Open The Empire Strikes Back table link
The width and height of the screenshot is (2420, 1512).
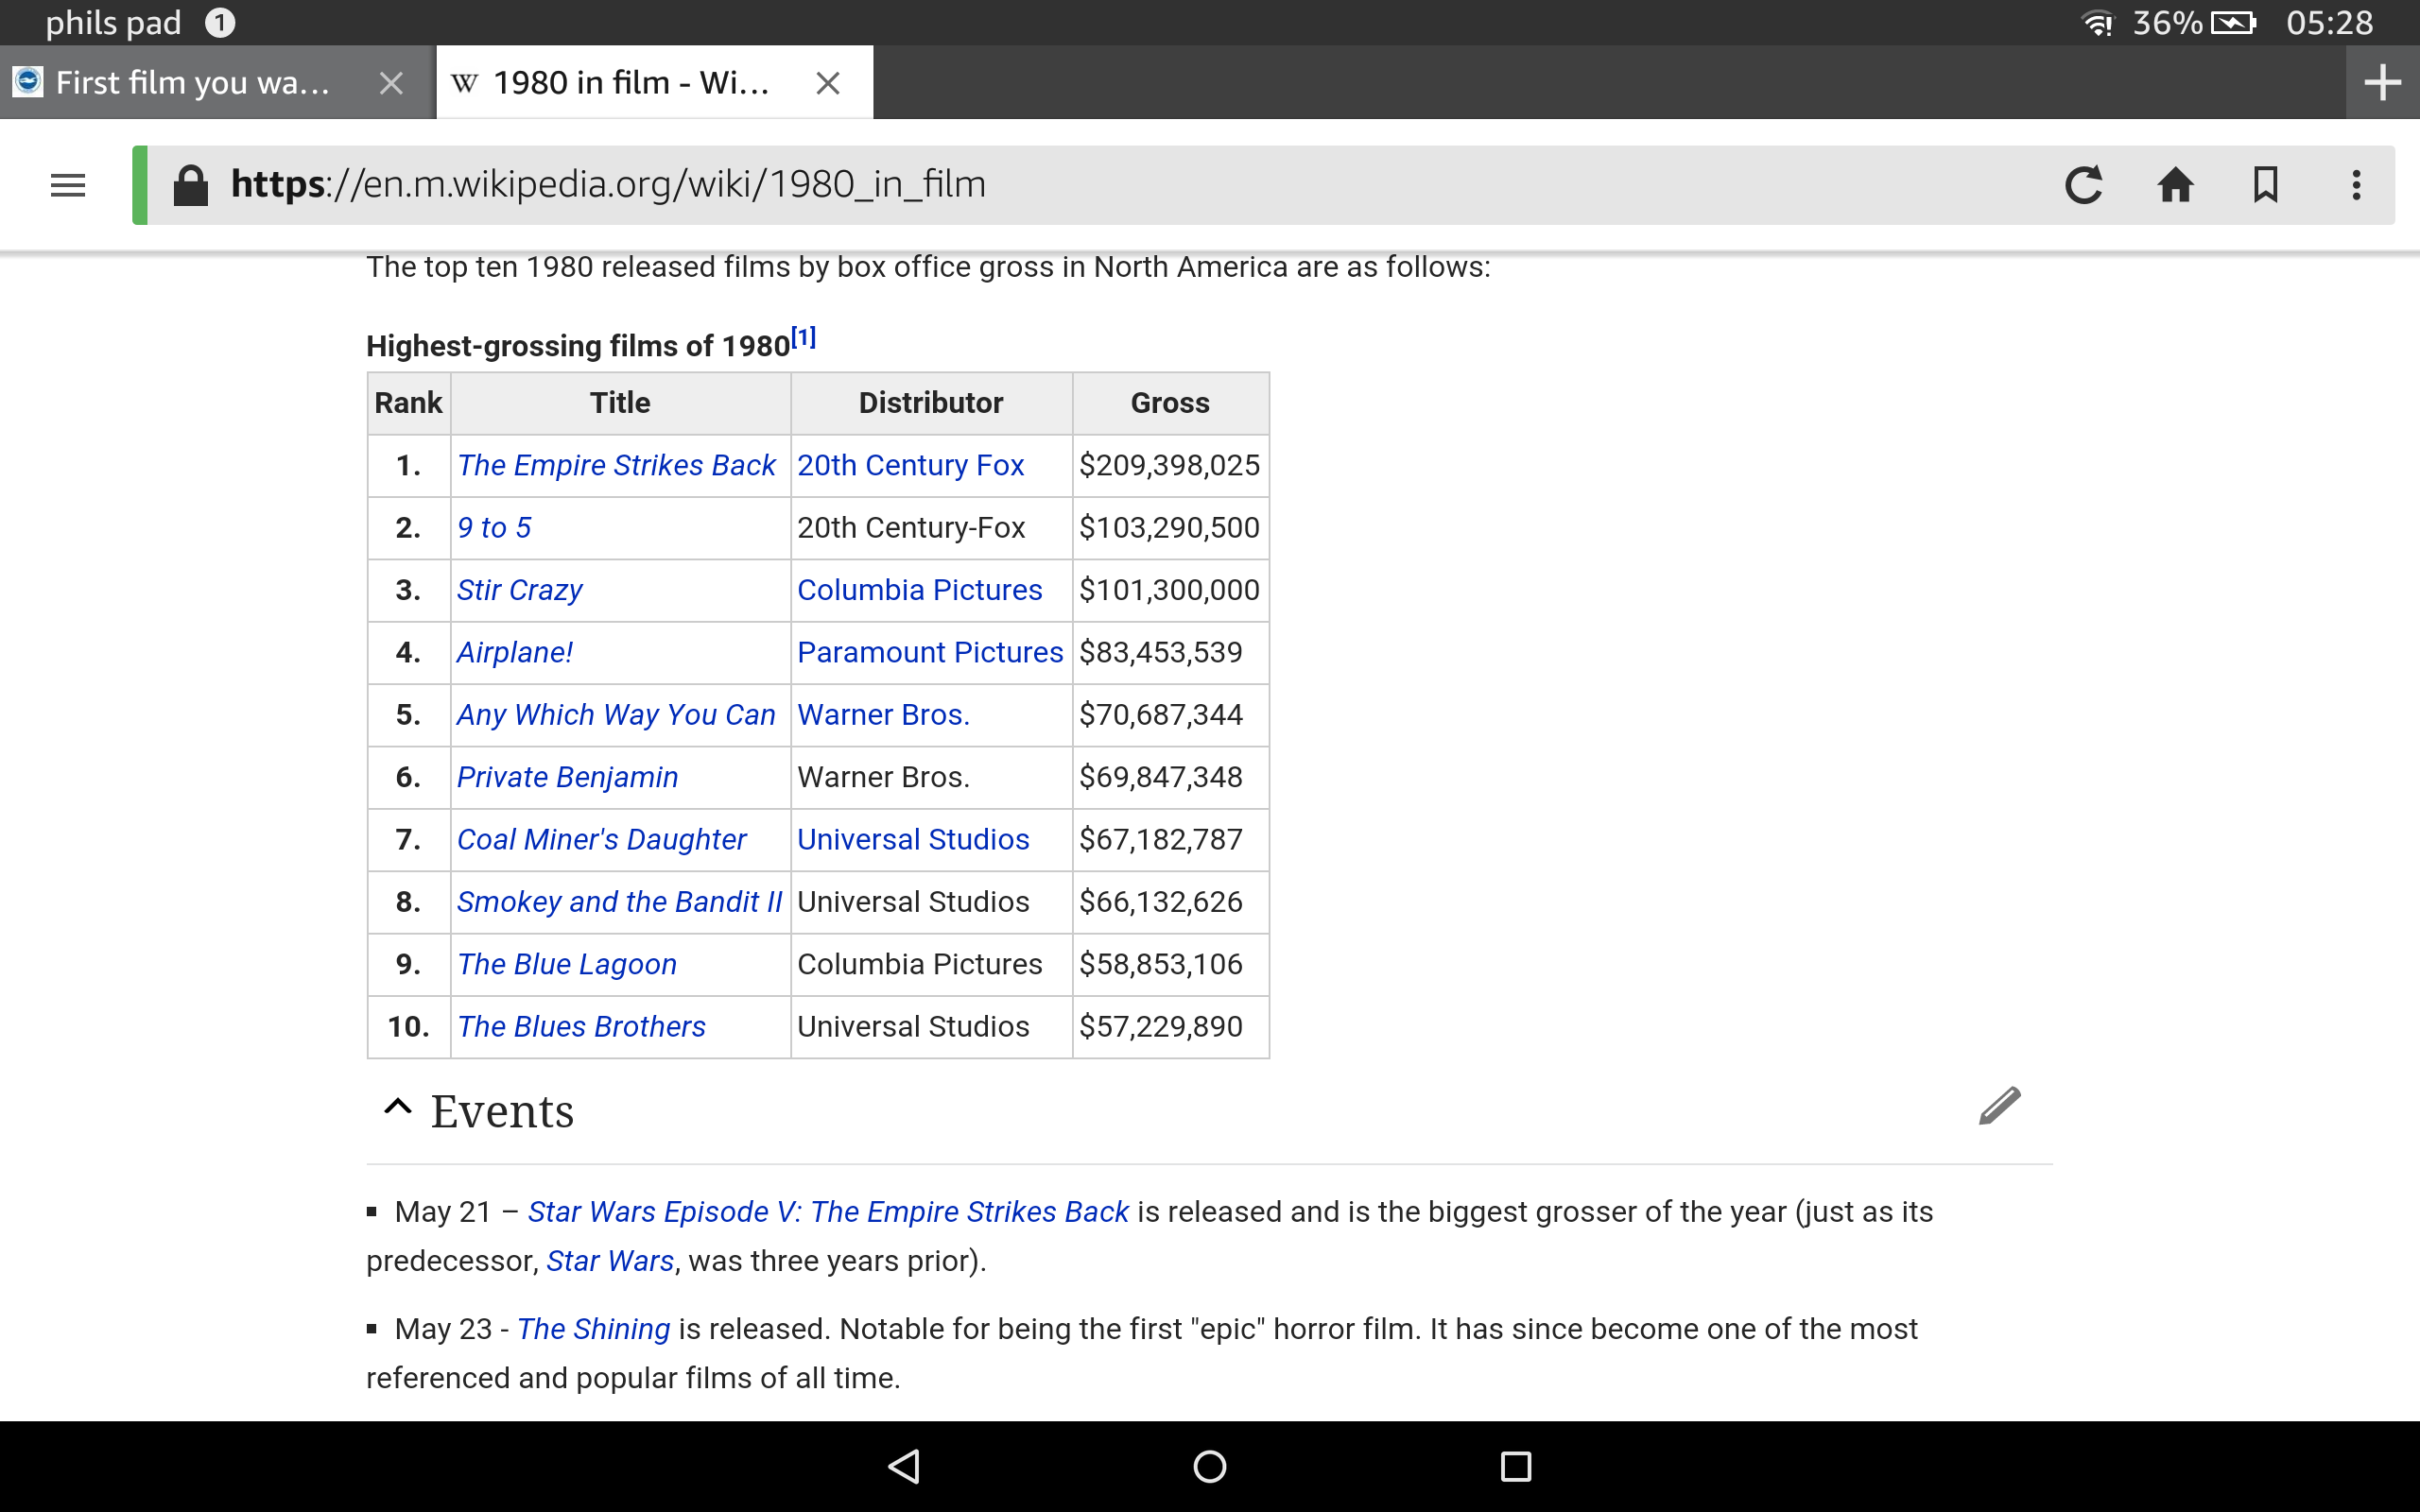[x=616, y=465]
